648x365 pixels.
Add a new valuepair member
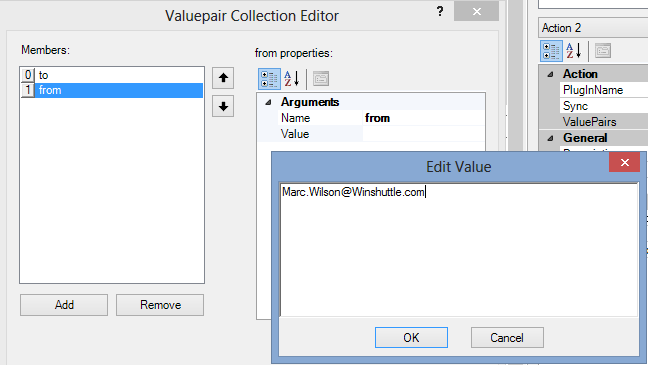pyautogui.click(x=64, y=305)
